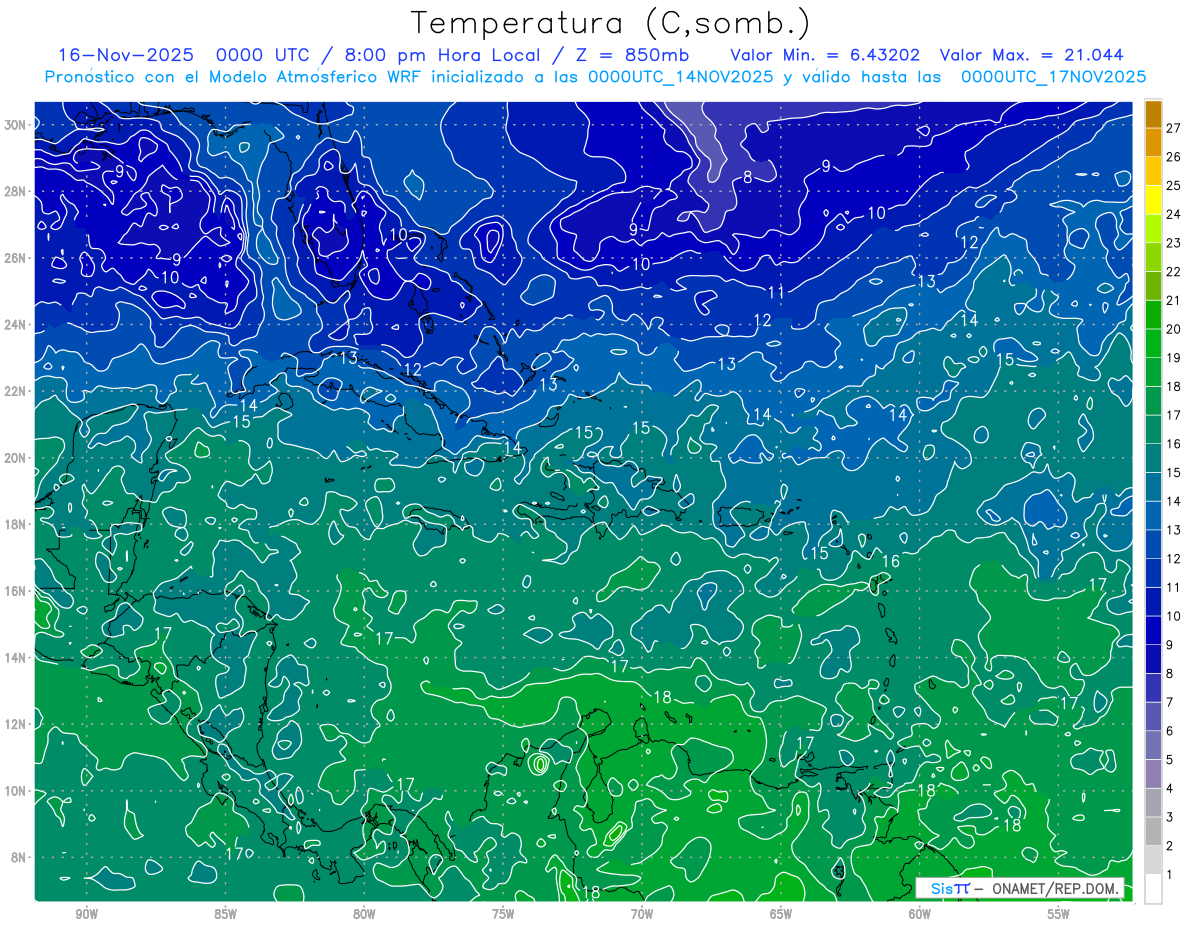Click the legend label "5"
1200x927 pixels.
tap(1169, 760)
